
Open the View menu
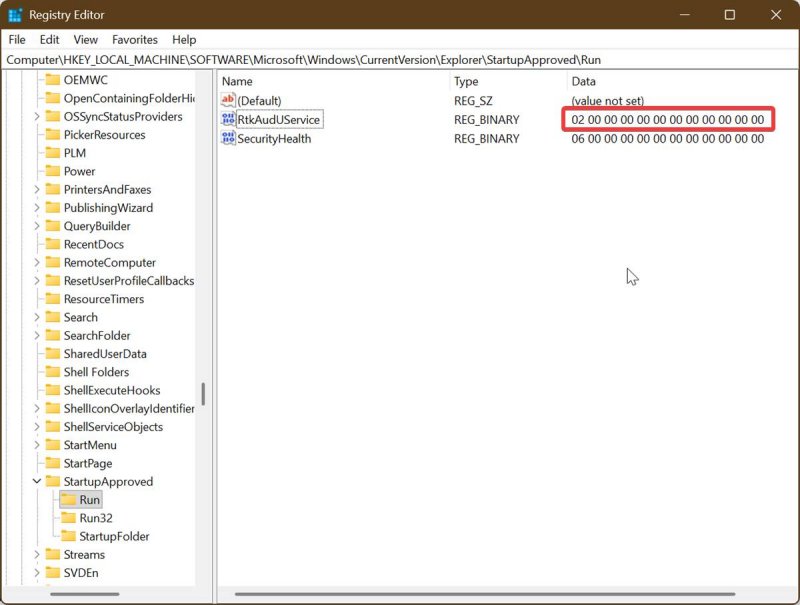click(x=84, y=40)
